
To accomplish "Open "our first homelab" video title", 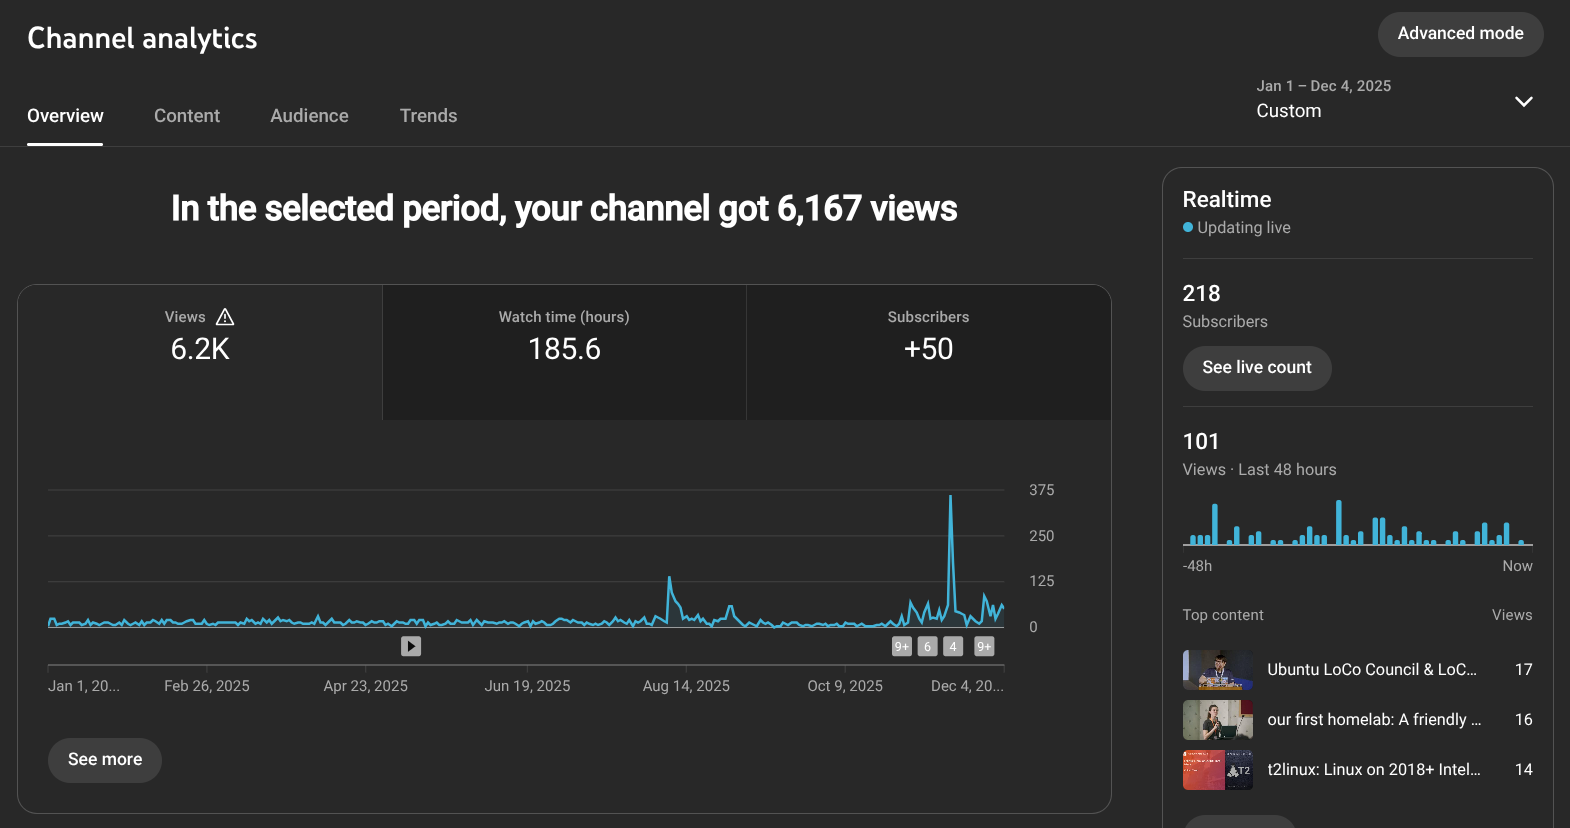I will pos(1373,720).
